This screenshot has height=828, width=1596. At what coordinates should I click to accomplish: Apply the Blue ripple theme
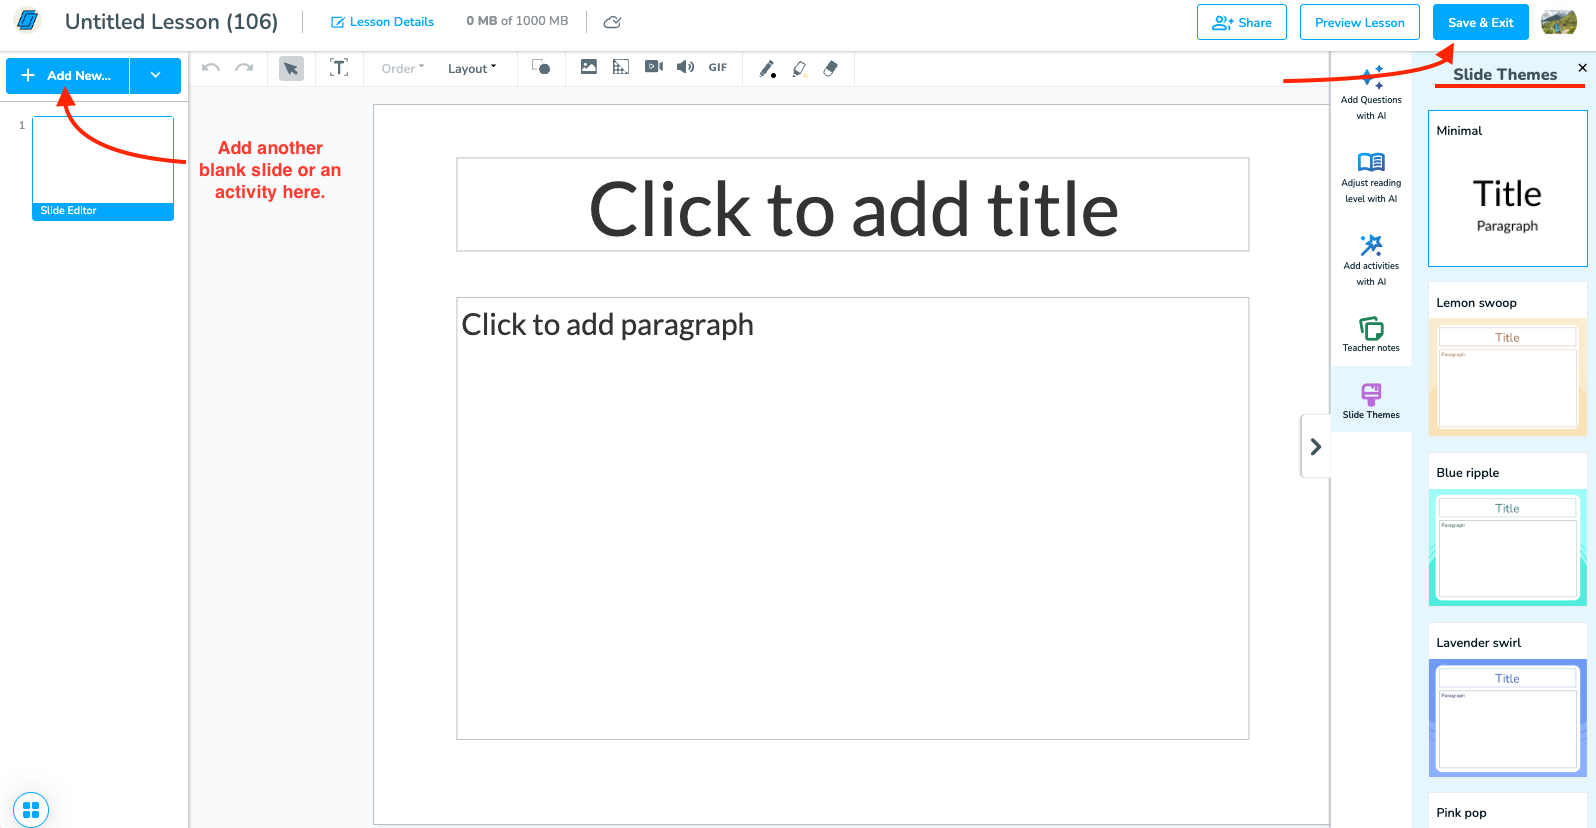1507,529
